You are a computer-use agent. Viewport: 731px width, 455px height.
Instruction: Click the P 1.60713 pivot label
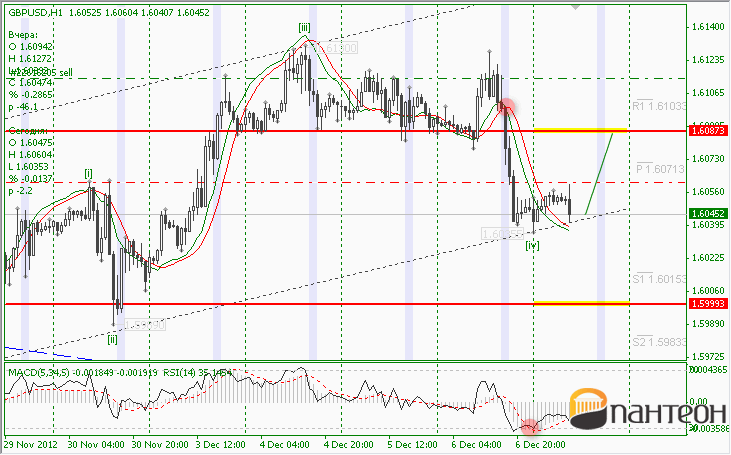pos(661,169)
